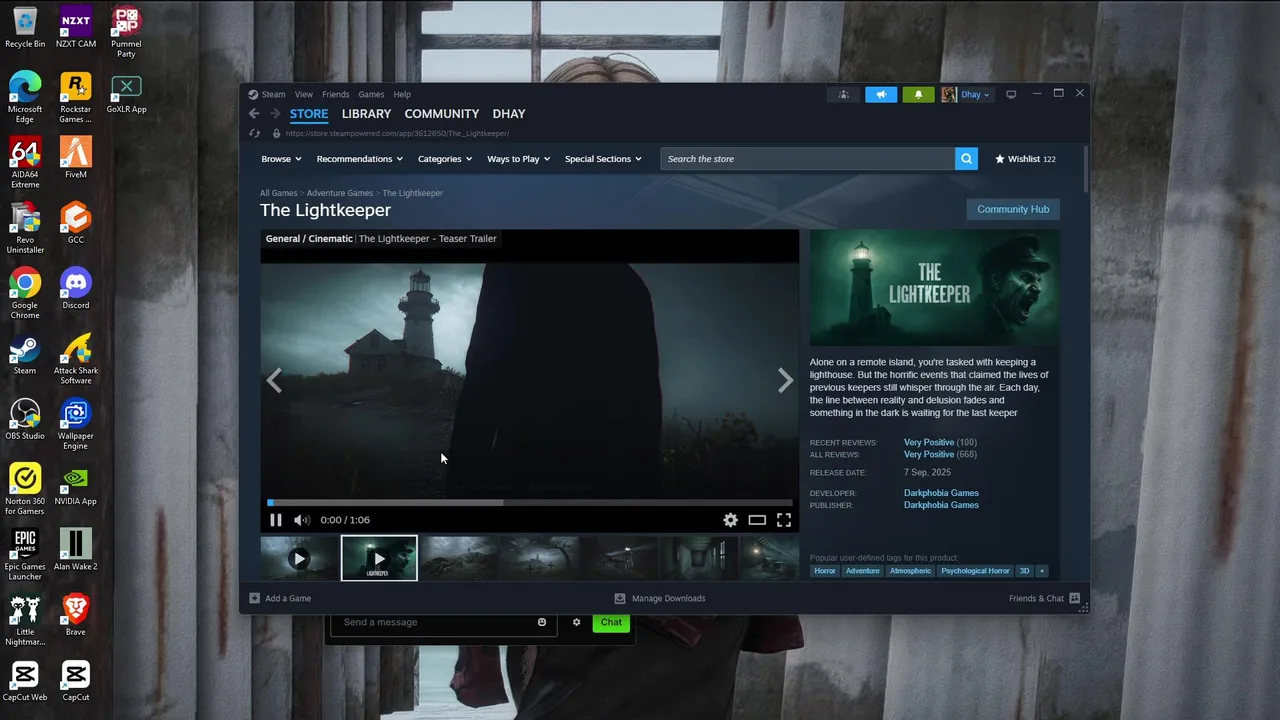Click the trailer progress bar
Image resolution: width=1280 pixels, height=720 pixels.
click(x=530, y=502)
